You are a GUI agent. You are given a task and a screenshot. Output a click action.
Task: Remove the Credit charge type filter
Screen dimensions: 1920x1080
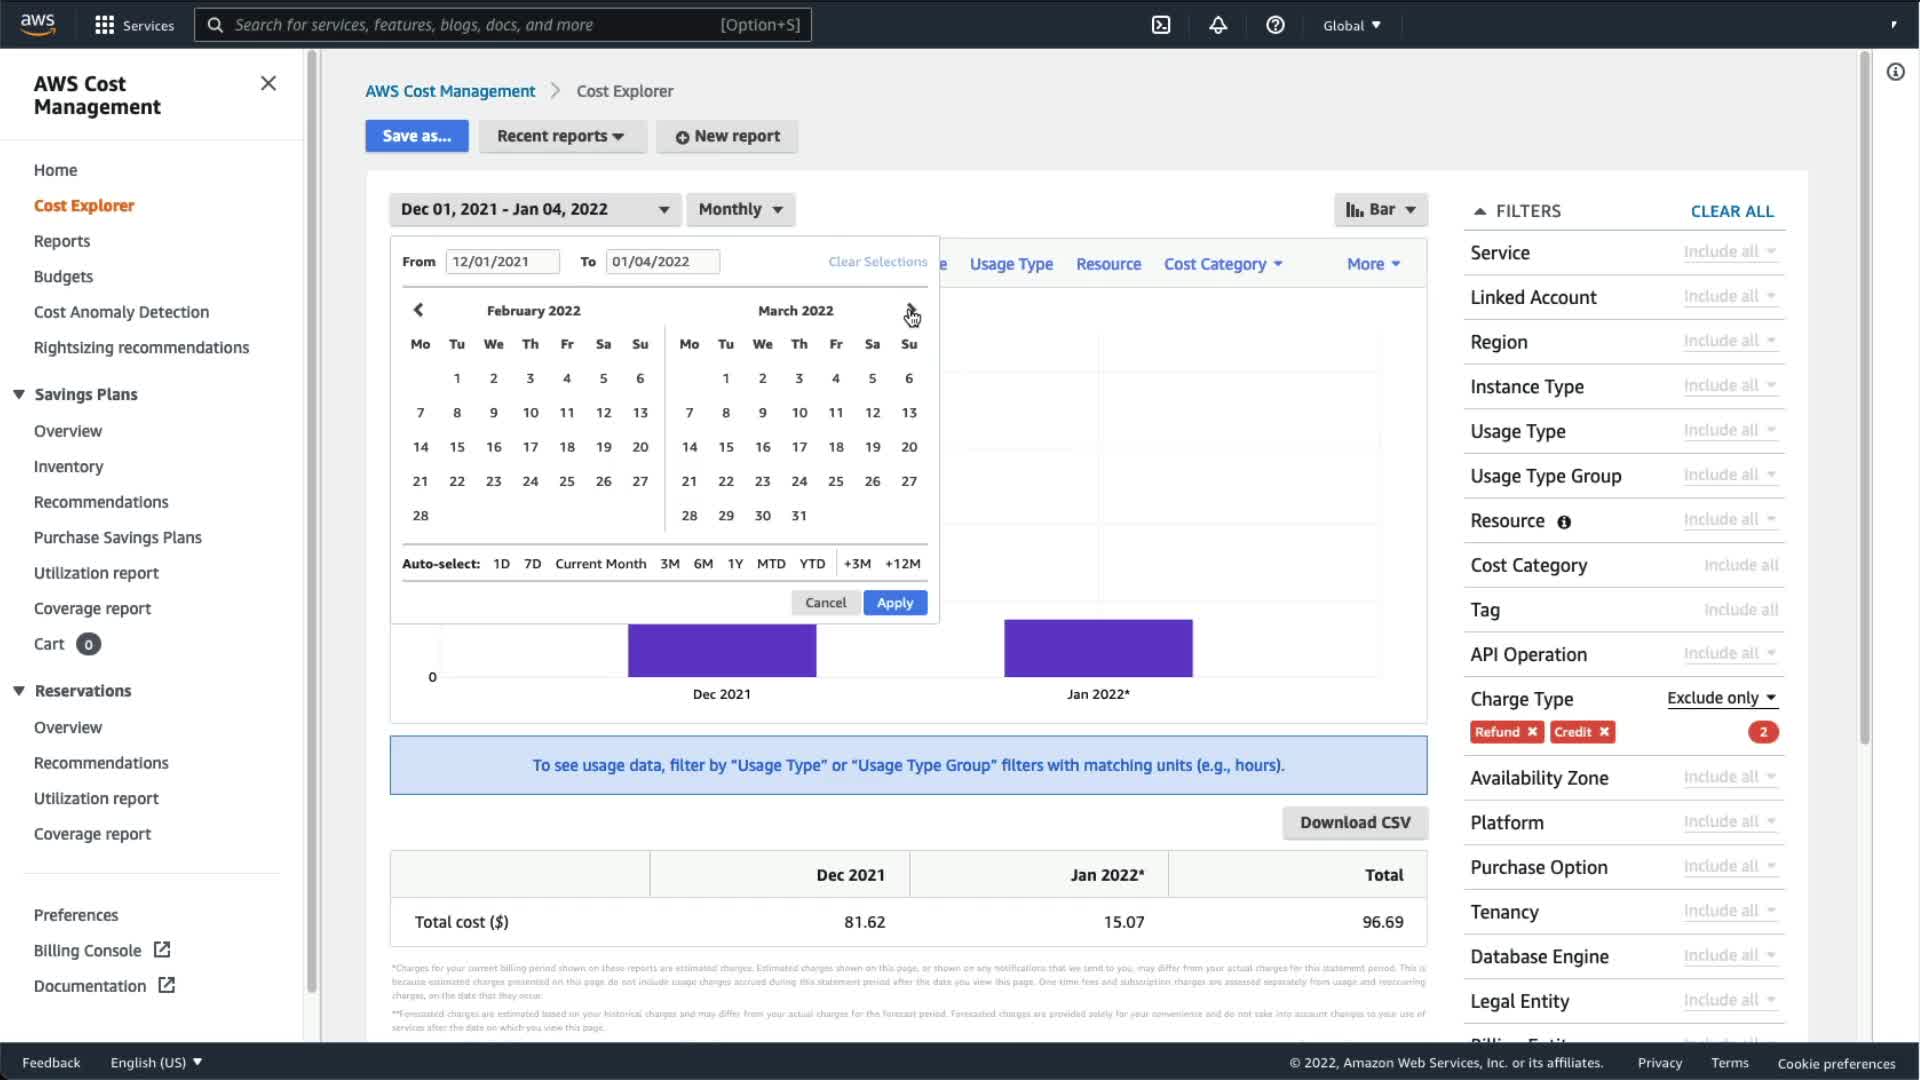[x=1604, y=732]
